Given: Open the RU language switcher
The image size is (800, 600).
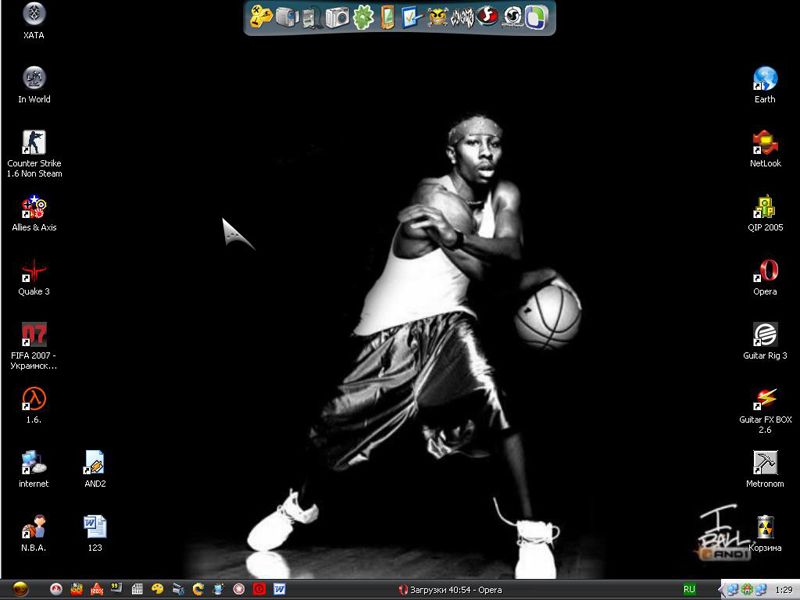Looking at the screenshot, I should 689,590.
